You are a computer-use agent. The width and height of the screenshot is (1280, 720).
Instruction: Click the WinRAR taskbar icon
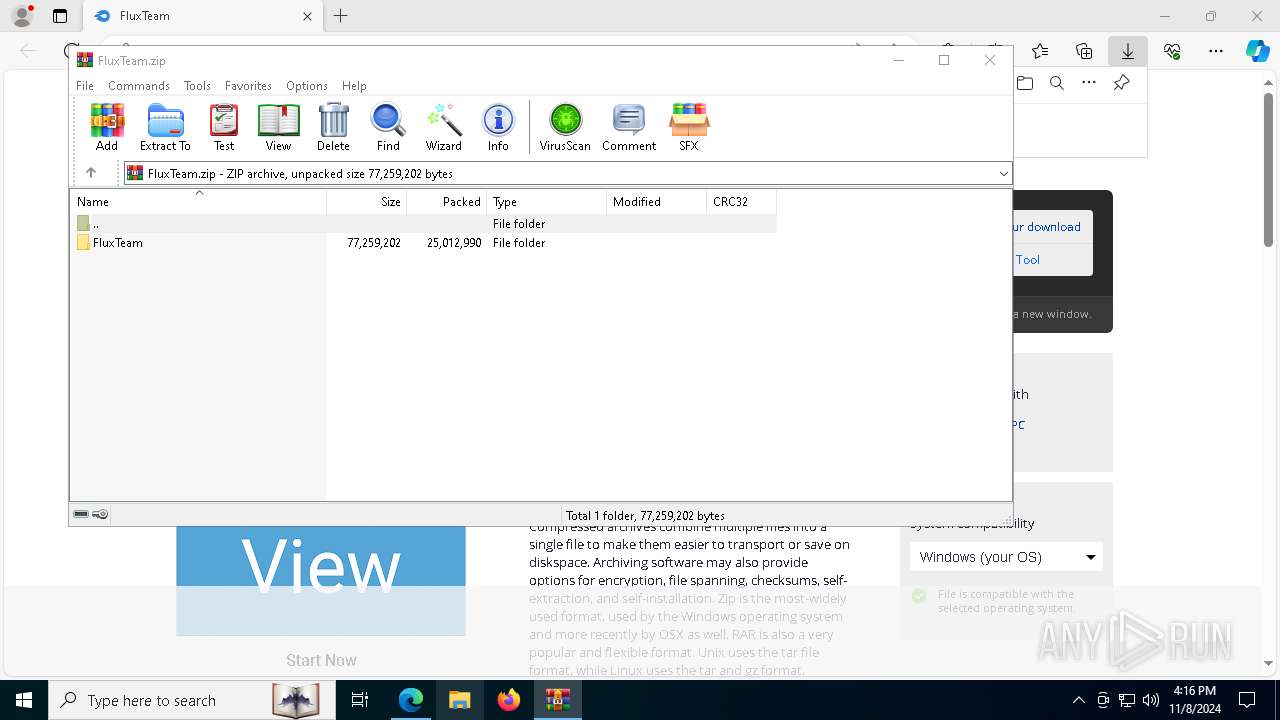(x=557, y=700)
